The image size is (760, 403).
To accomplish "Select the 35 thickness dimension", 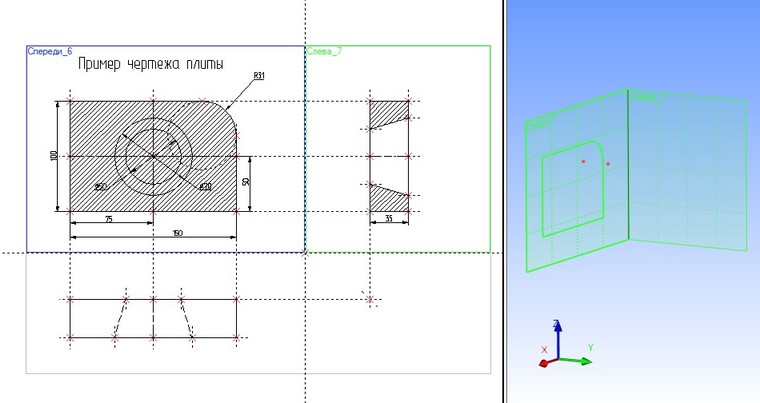I will point(389,219).
